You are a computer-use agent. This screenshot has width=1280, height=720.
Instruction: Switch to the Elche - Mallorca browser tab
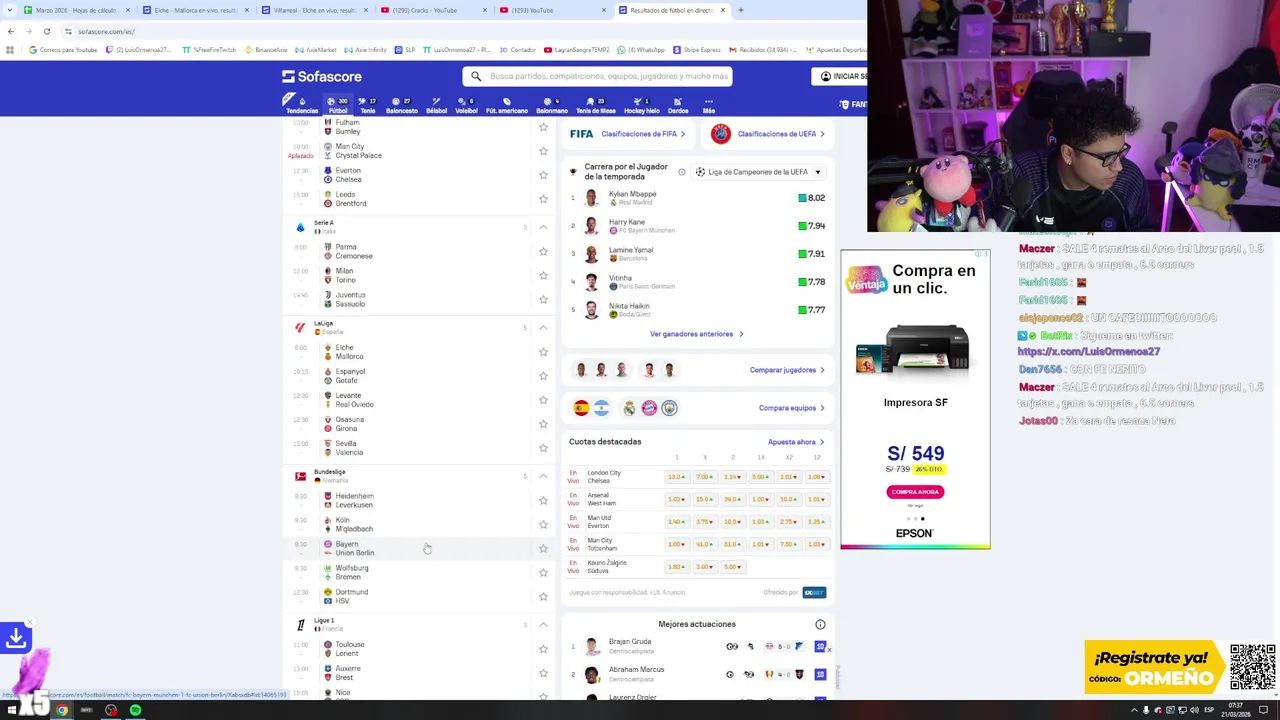coord(195,10)
